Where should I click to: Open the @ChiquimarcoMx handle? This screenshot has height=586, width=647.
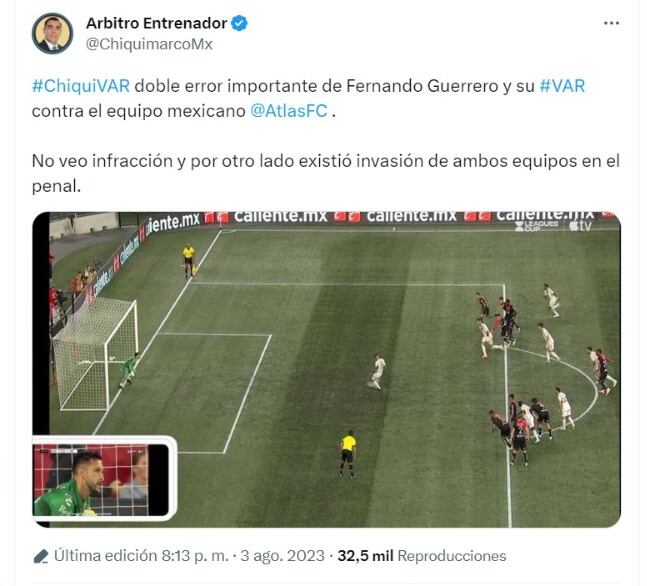[x=149, y=44]
